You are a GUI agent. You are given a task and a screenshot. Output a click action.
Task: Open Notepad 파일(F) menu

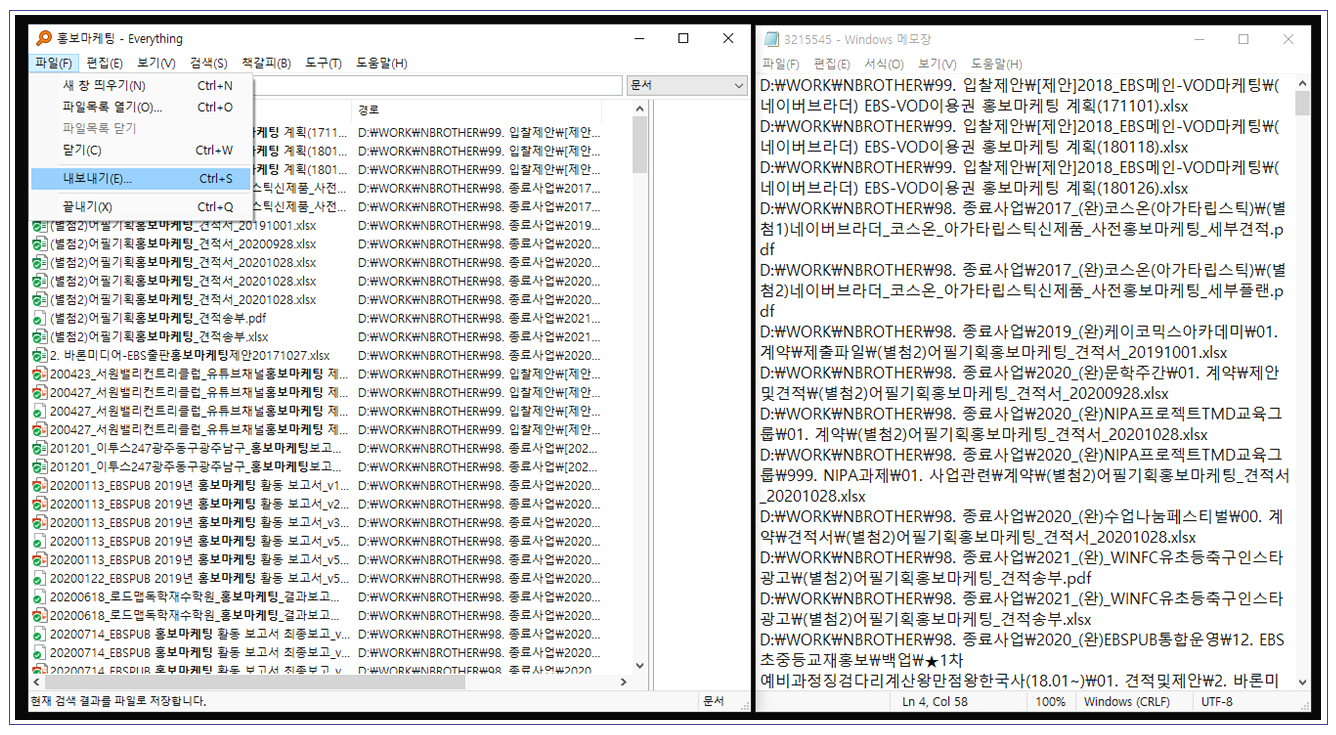pyautogui.click(x=780, y=64)
